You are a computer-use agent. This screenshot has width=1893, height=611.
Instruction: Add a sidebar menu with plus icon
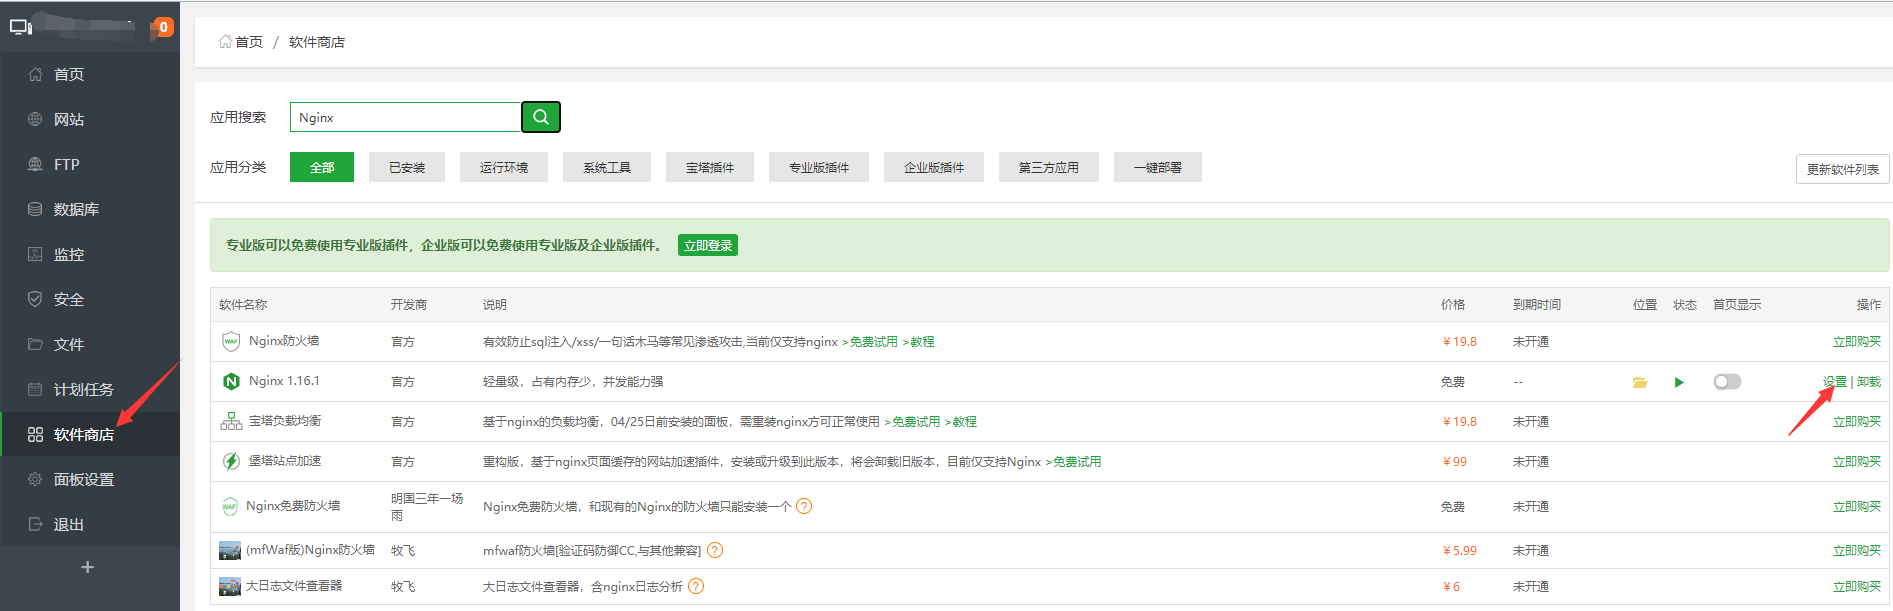coord(88,567)
